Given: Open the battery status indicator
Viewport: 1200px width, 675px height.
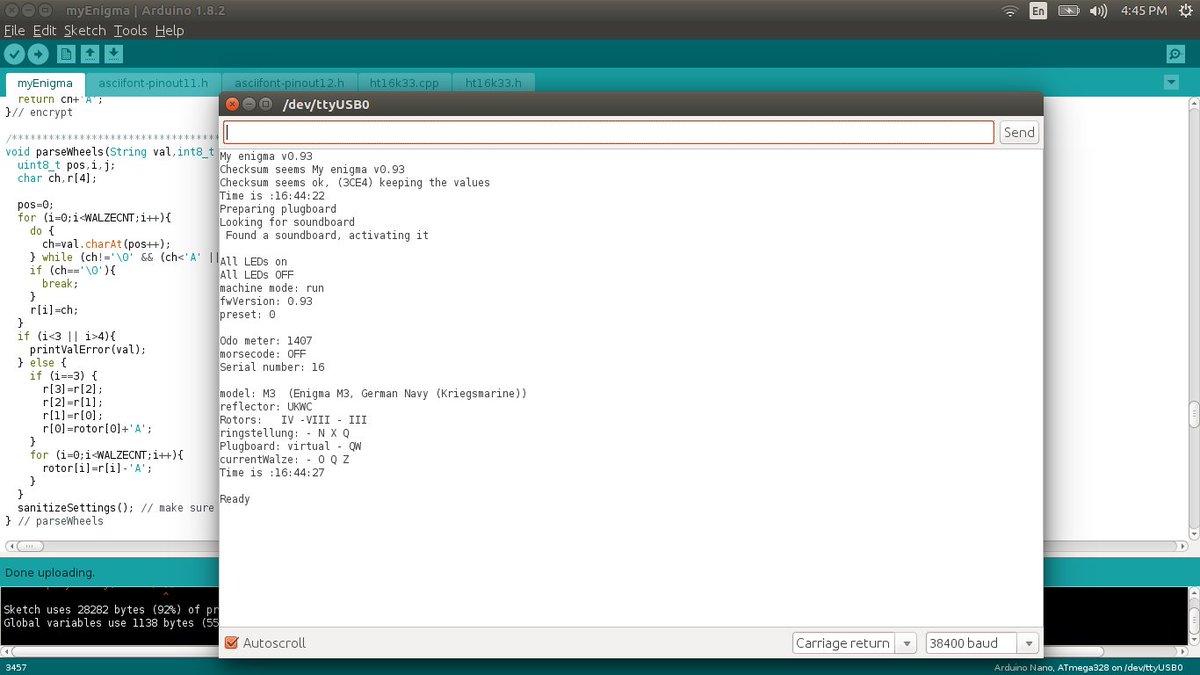Looking at the screenshot, I should coord(1069,11).
